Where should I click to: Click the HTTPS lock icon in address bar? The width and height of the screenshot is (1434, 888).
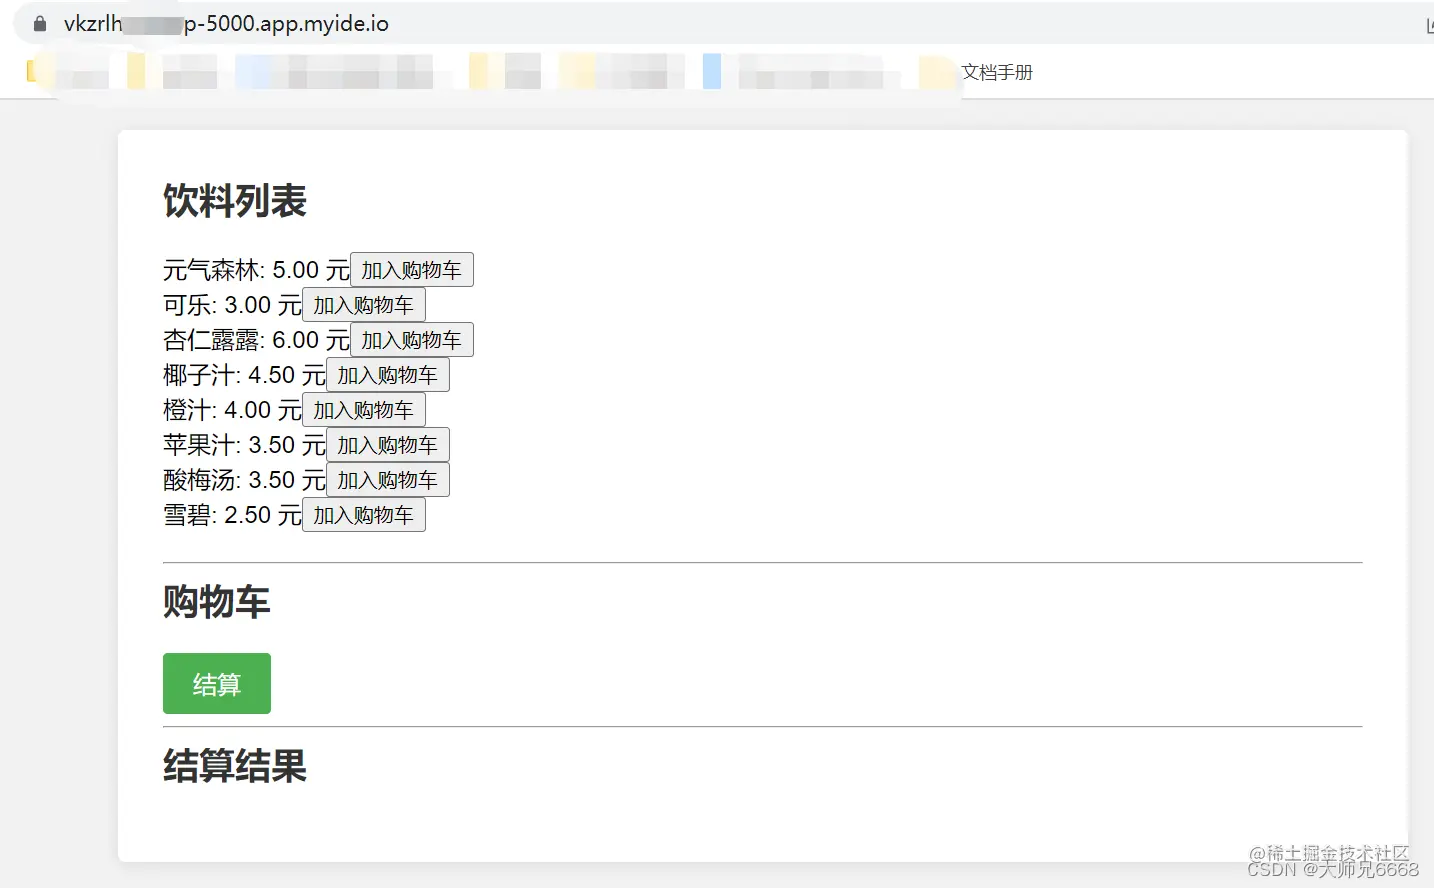(x=38, y=23)
